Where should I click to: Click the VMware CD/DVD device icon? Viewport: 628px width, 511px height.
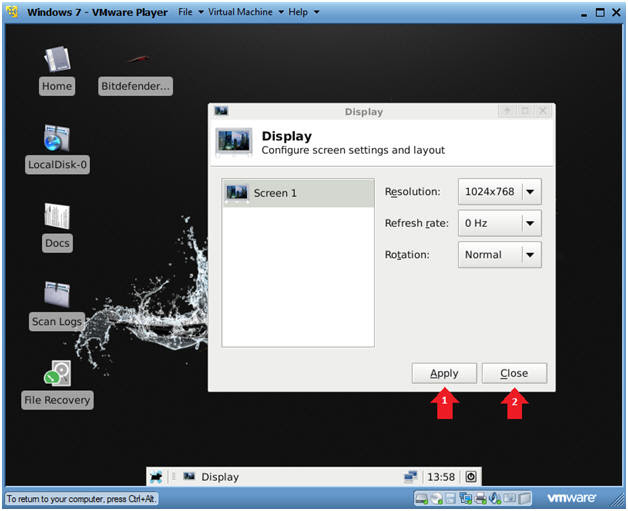pos(435,499)
